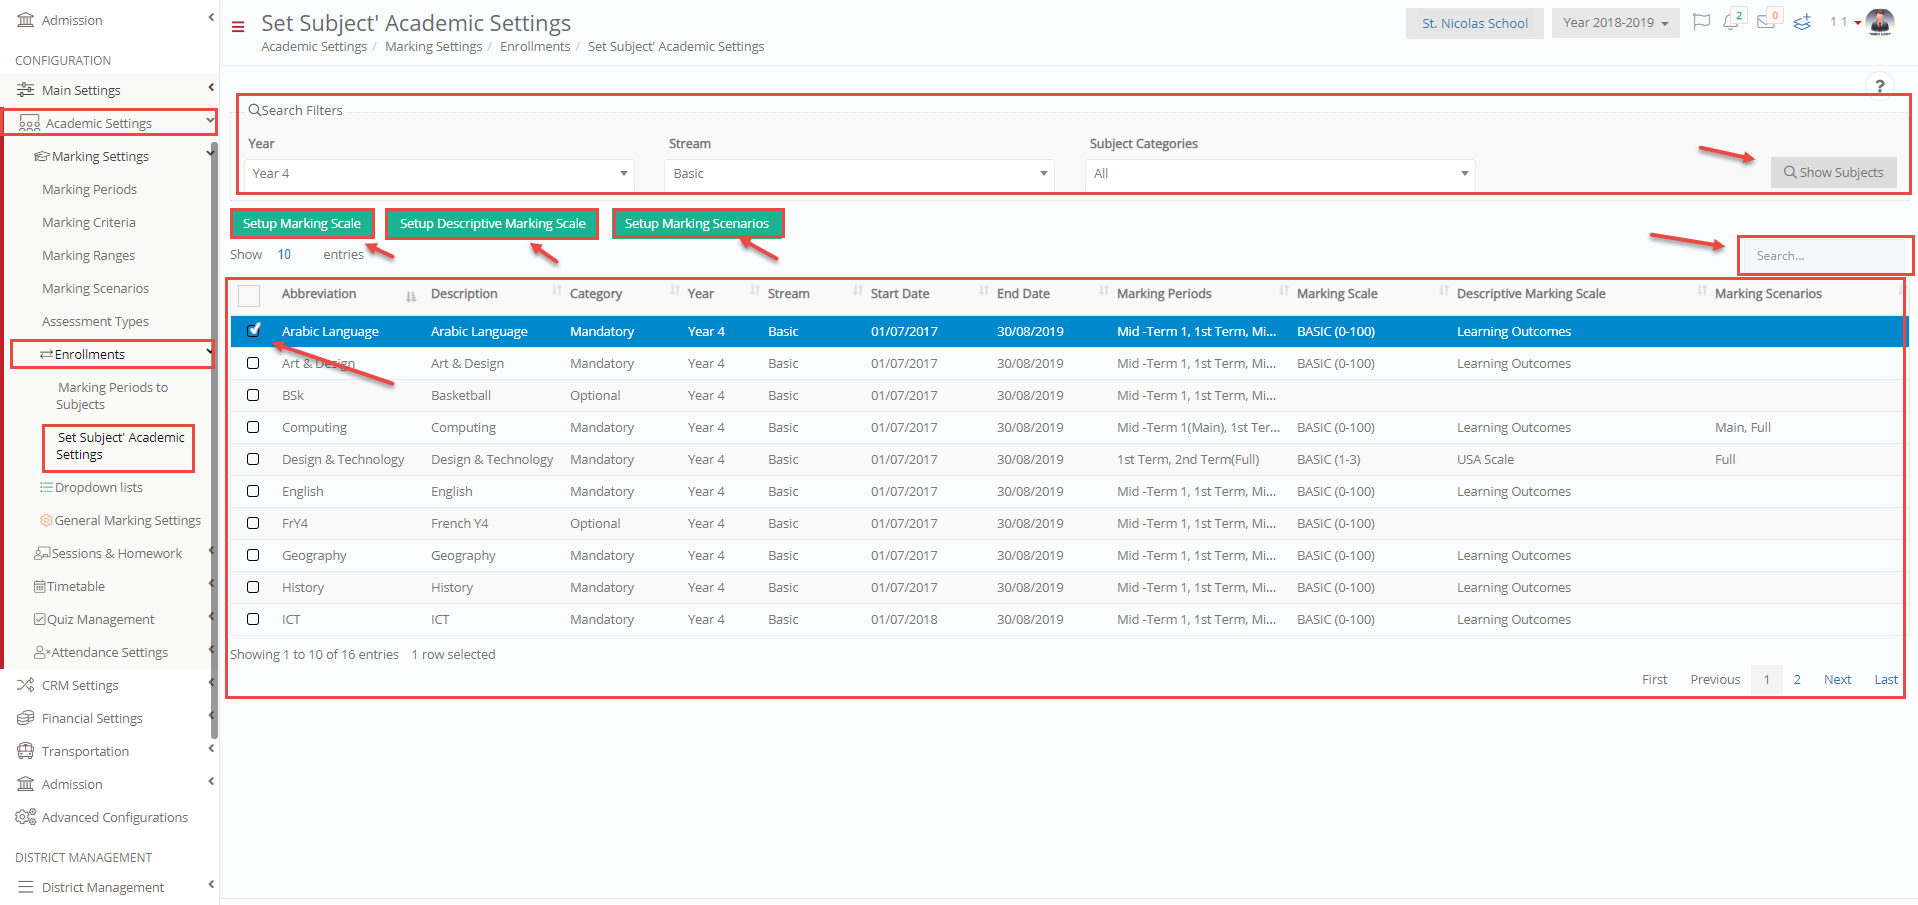Click Enrollments breadcrumb link
The height and width of the screenshot is (905, 1918).
click(535, 46)
